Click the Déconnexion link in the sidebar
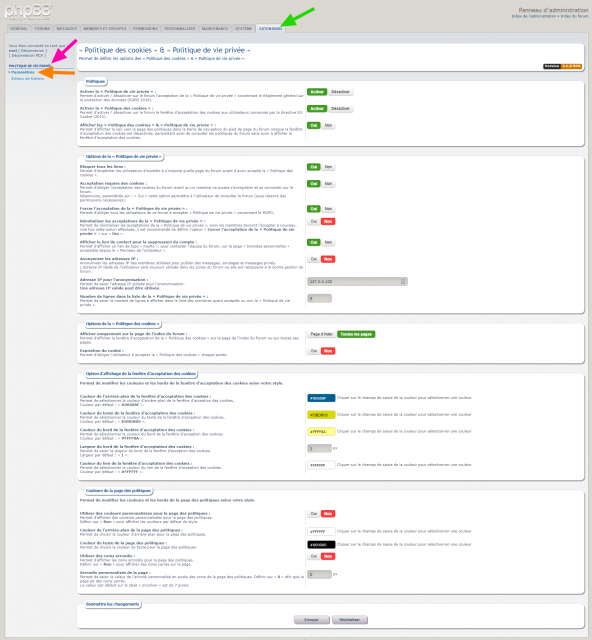Image resolution: width=592 pixels, height=640 pixels. point(32,51)
